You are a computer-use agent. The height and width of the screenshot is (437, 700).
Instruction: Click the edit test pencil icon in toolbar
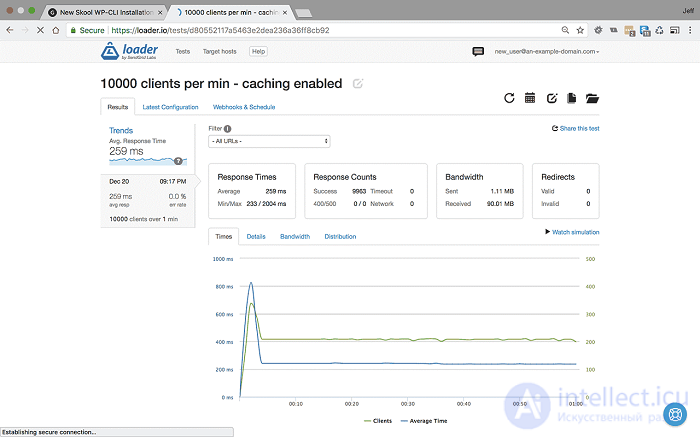click(552, 98)
